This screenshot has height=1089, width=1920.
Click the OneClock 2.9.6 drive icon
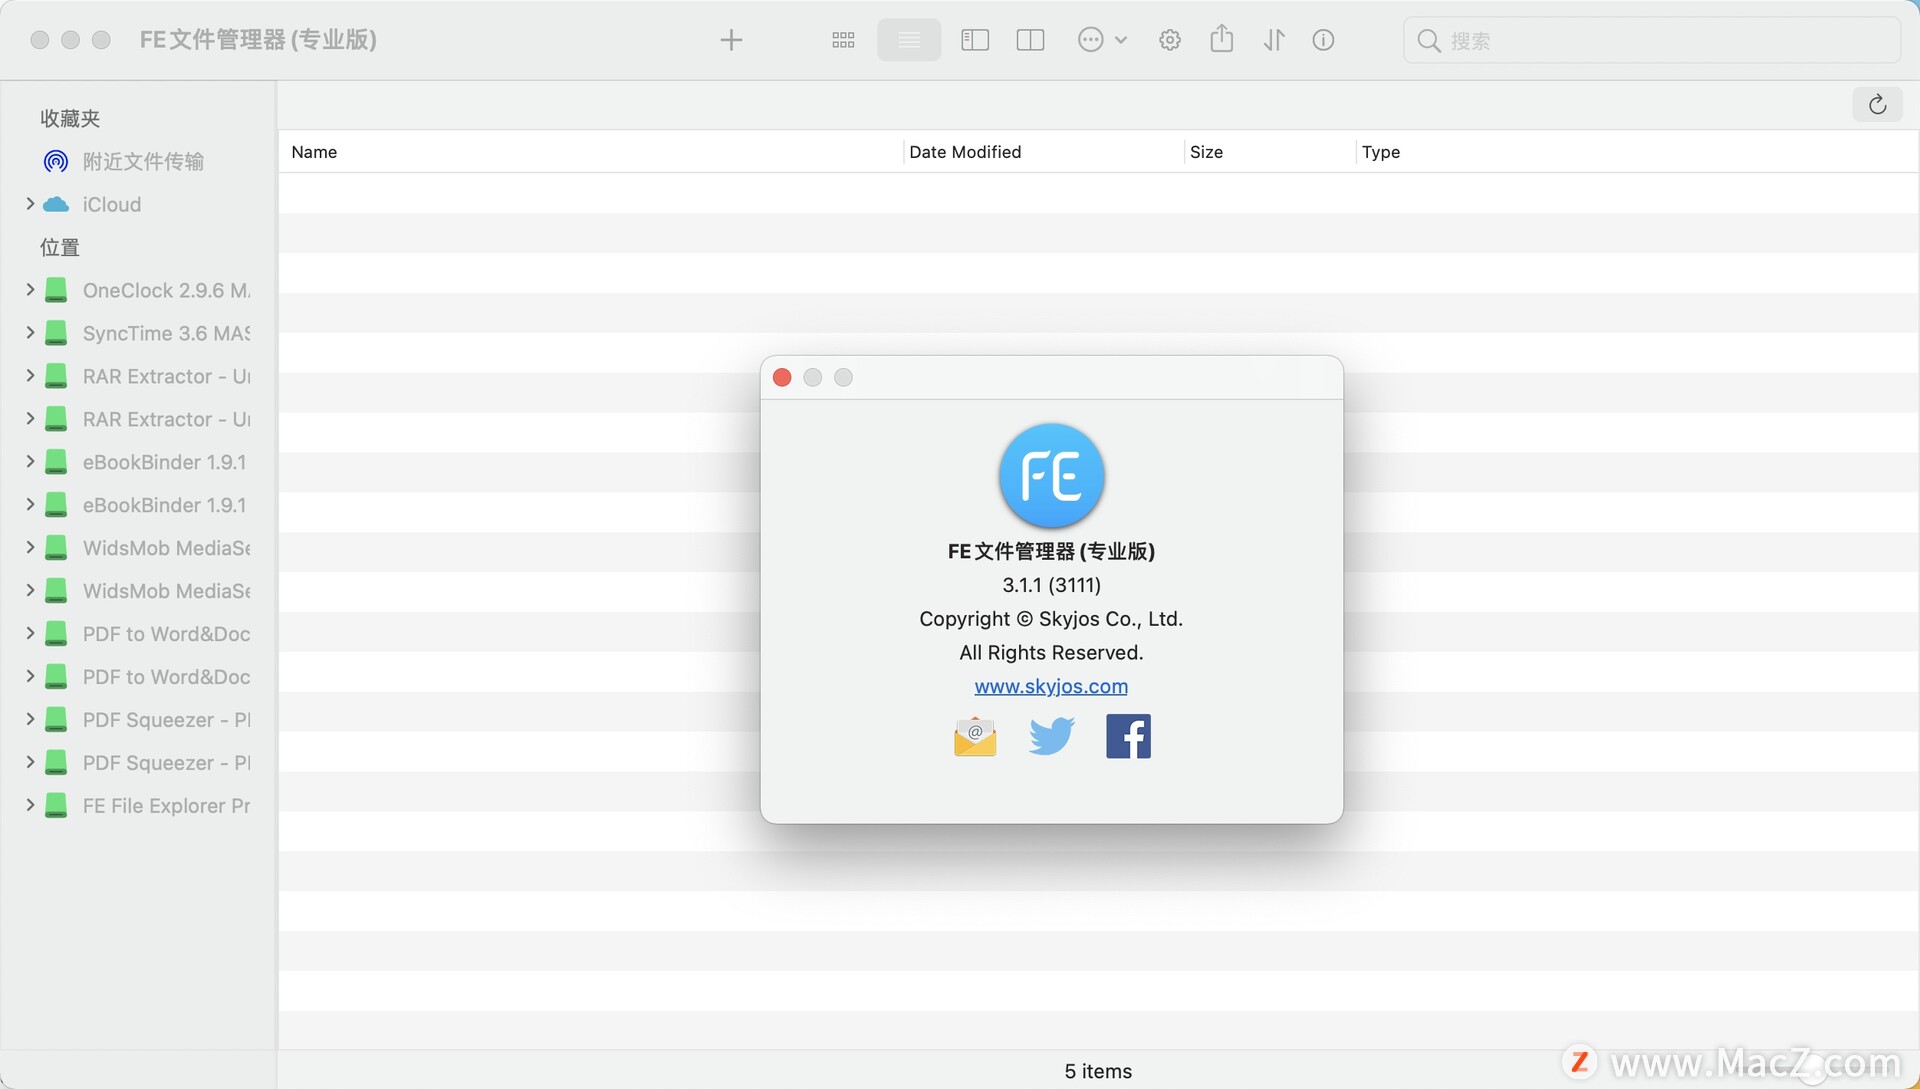click(x=56, y=290)
